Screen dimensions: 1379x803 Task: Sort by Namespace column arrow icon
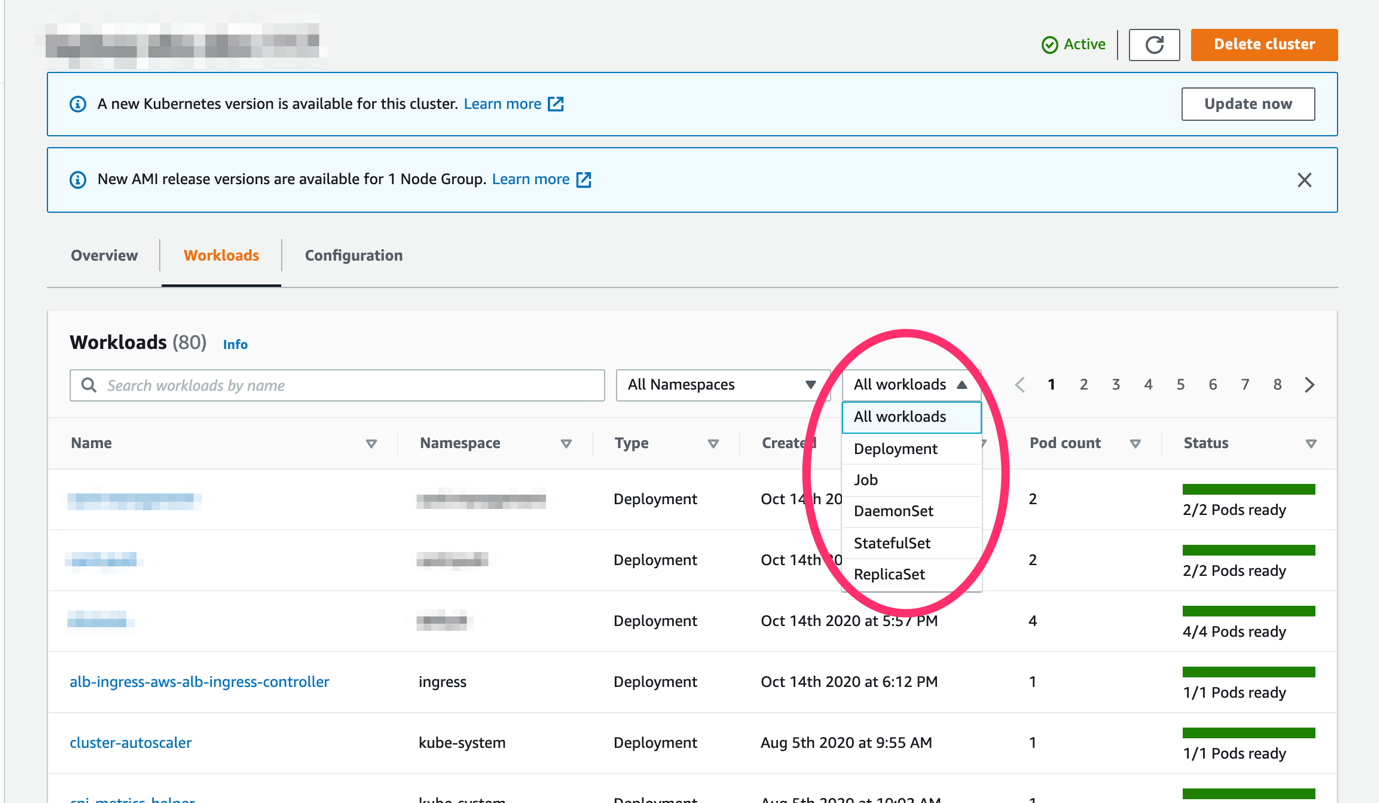click(566, 444)
